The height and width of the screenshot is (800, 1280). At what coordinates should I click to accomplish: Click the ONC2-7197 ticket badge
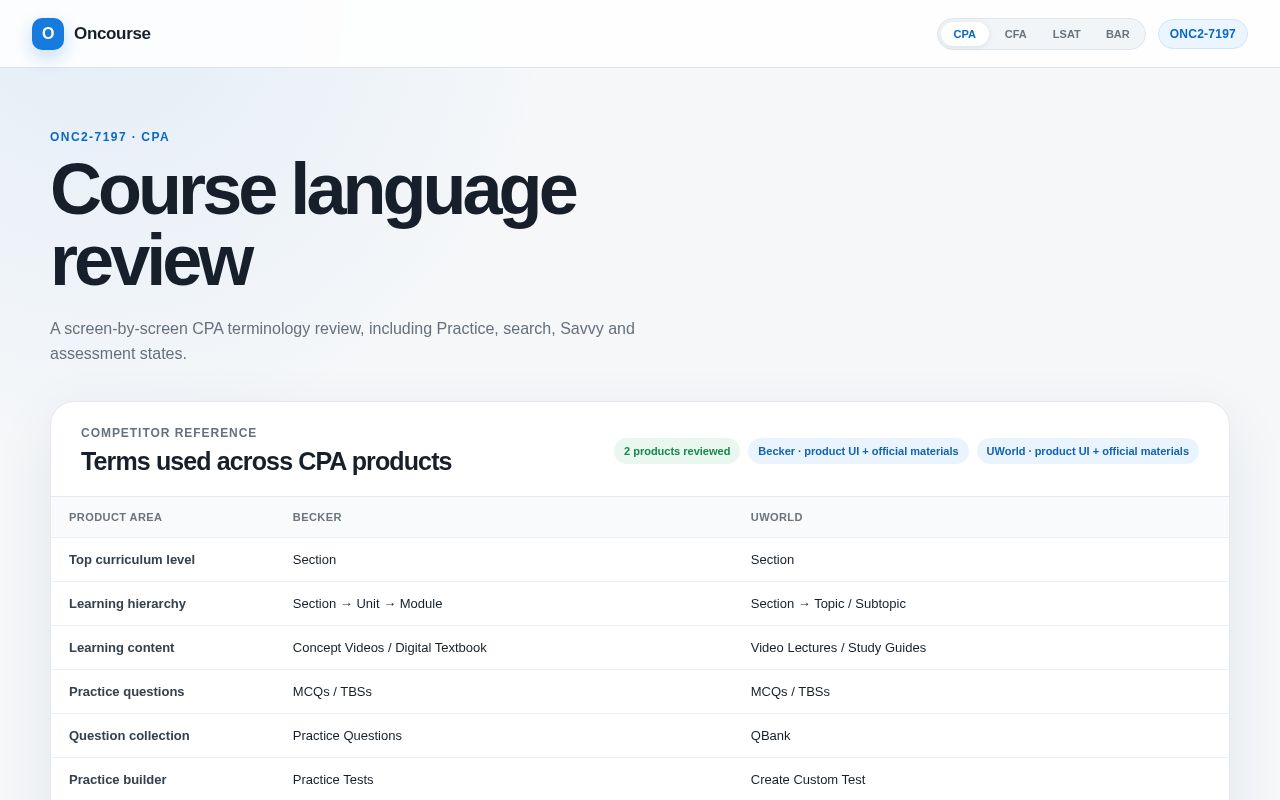(1203, 34)
